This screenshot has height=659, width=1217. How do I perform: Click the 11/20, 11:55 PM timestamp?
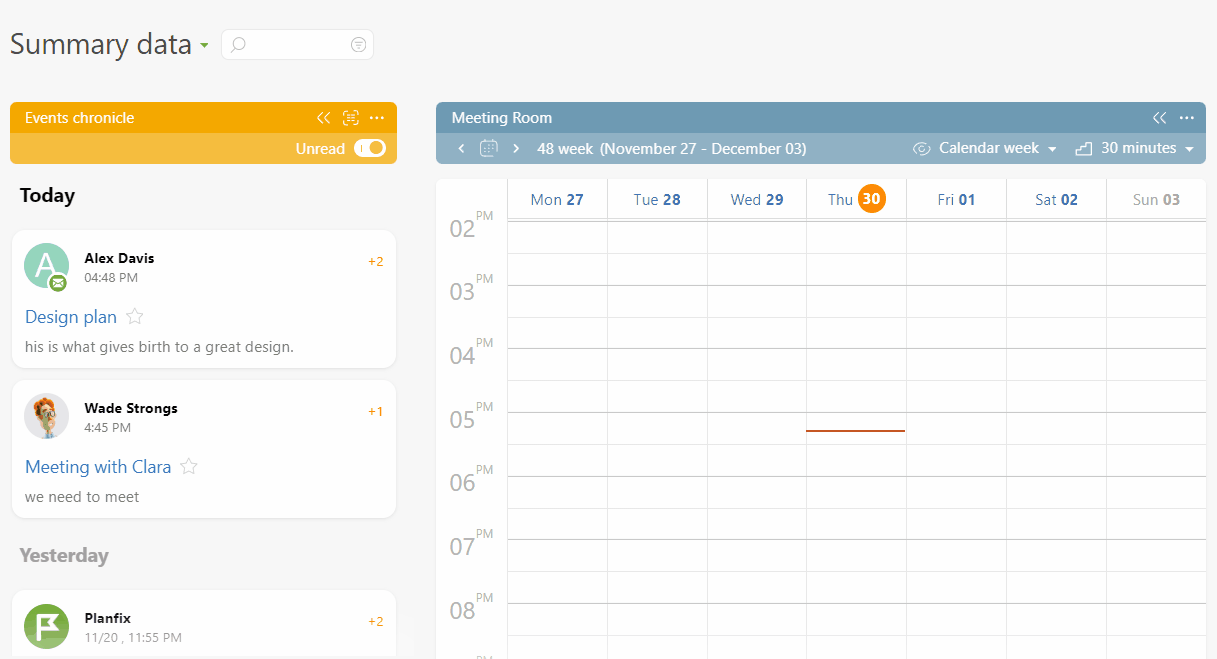tap(133, 638)
